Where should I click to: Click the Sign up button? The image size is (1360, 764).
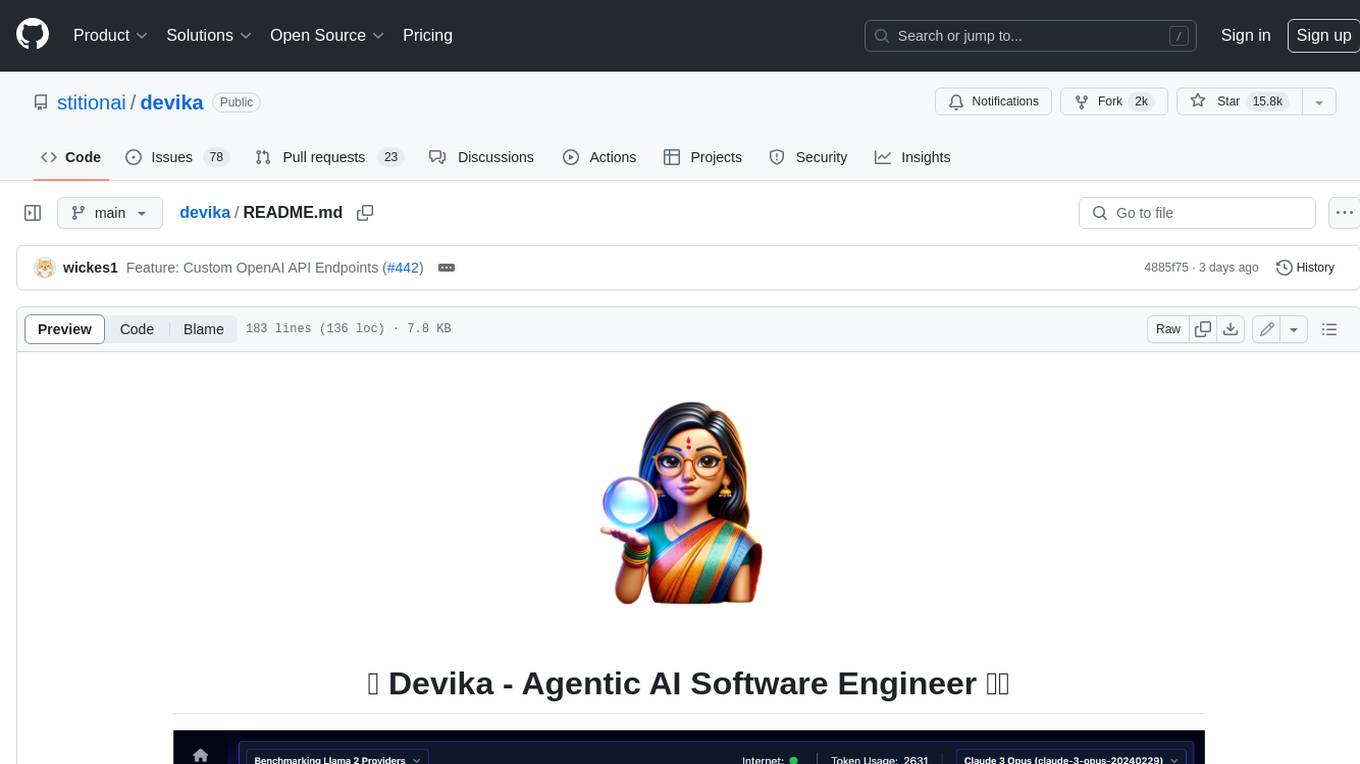click(x=1323, y=35)
